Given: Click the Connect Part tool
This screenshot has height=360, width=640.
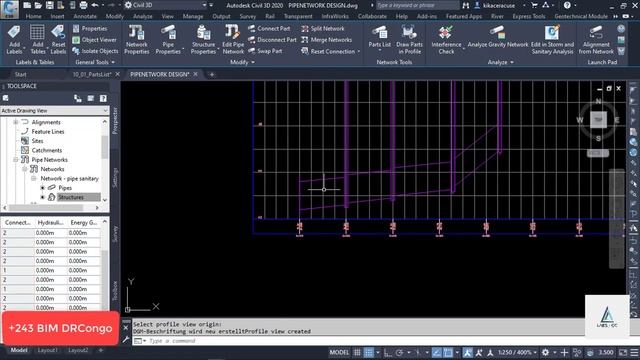Looking at the screenshot, I should (269, 29).
